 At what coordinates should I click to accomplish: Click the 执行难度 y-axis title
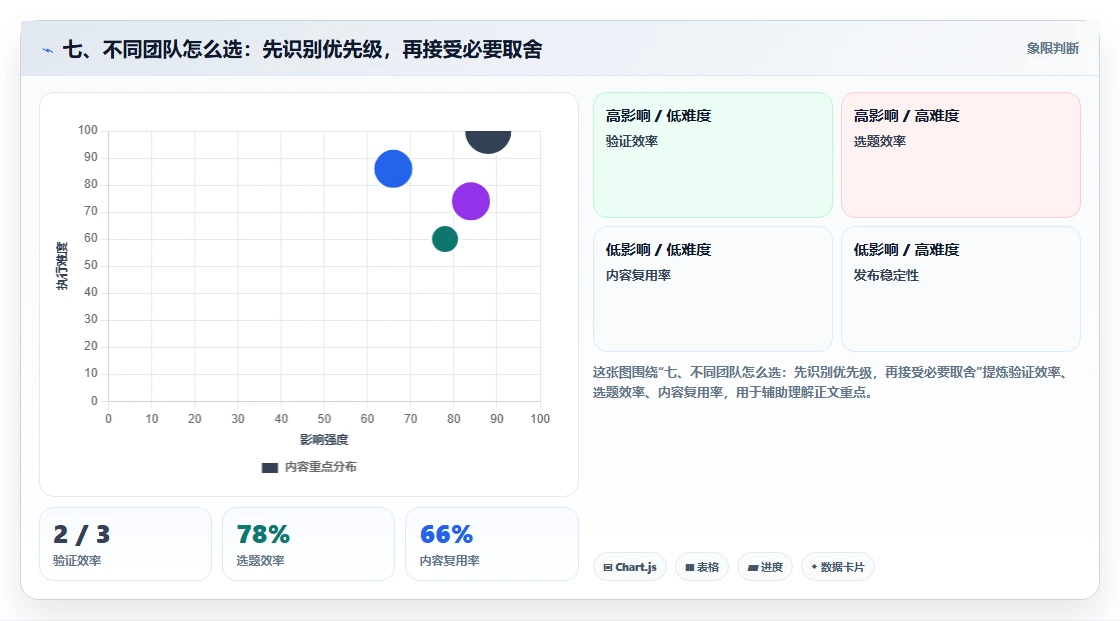coord(62,266)
